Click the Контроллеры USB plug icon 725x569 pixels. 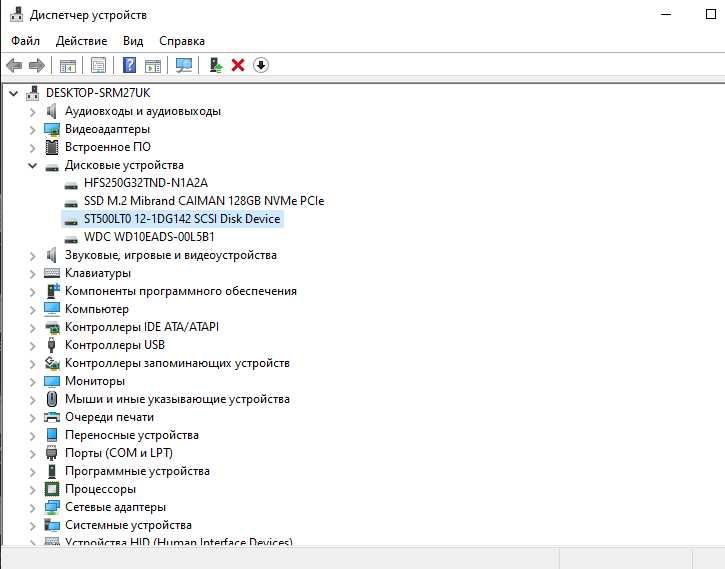52,345
